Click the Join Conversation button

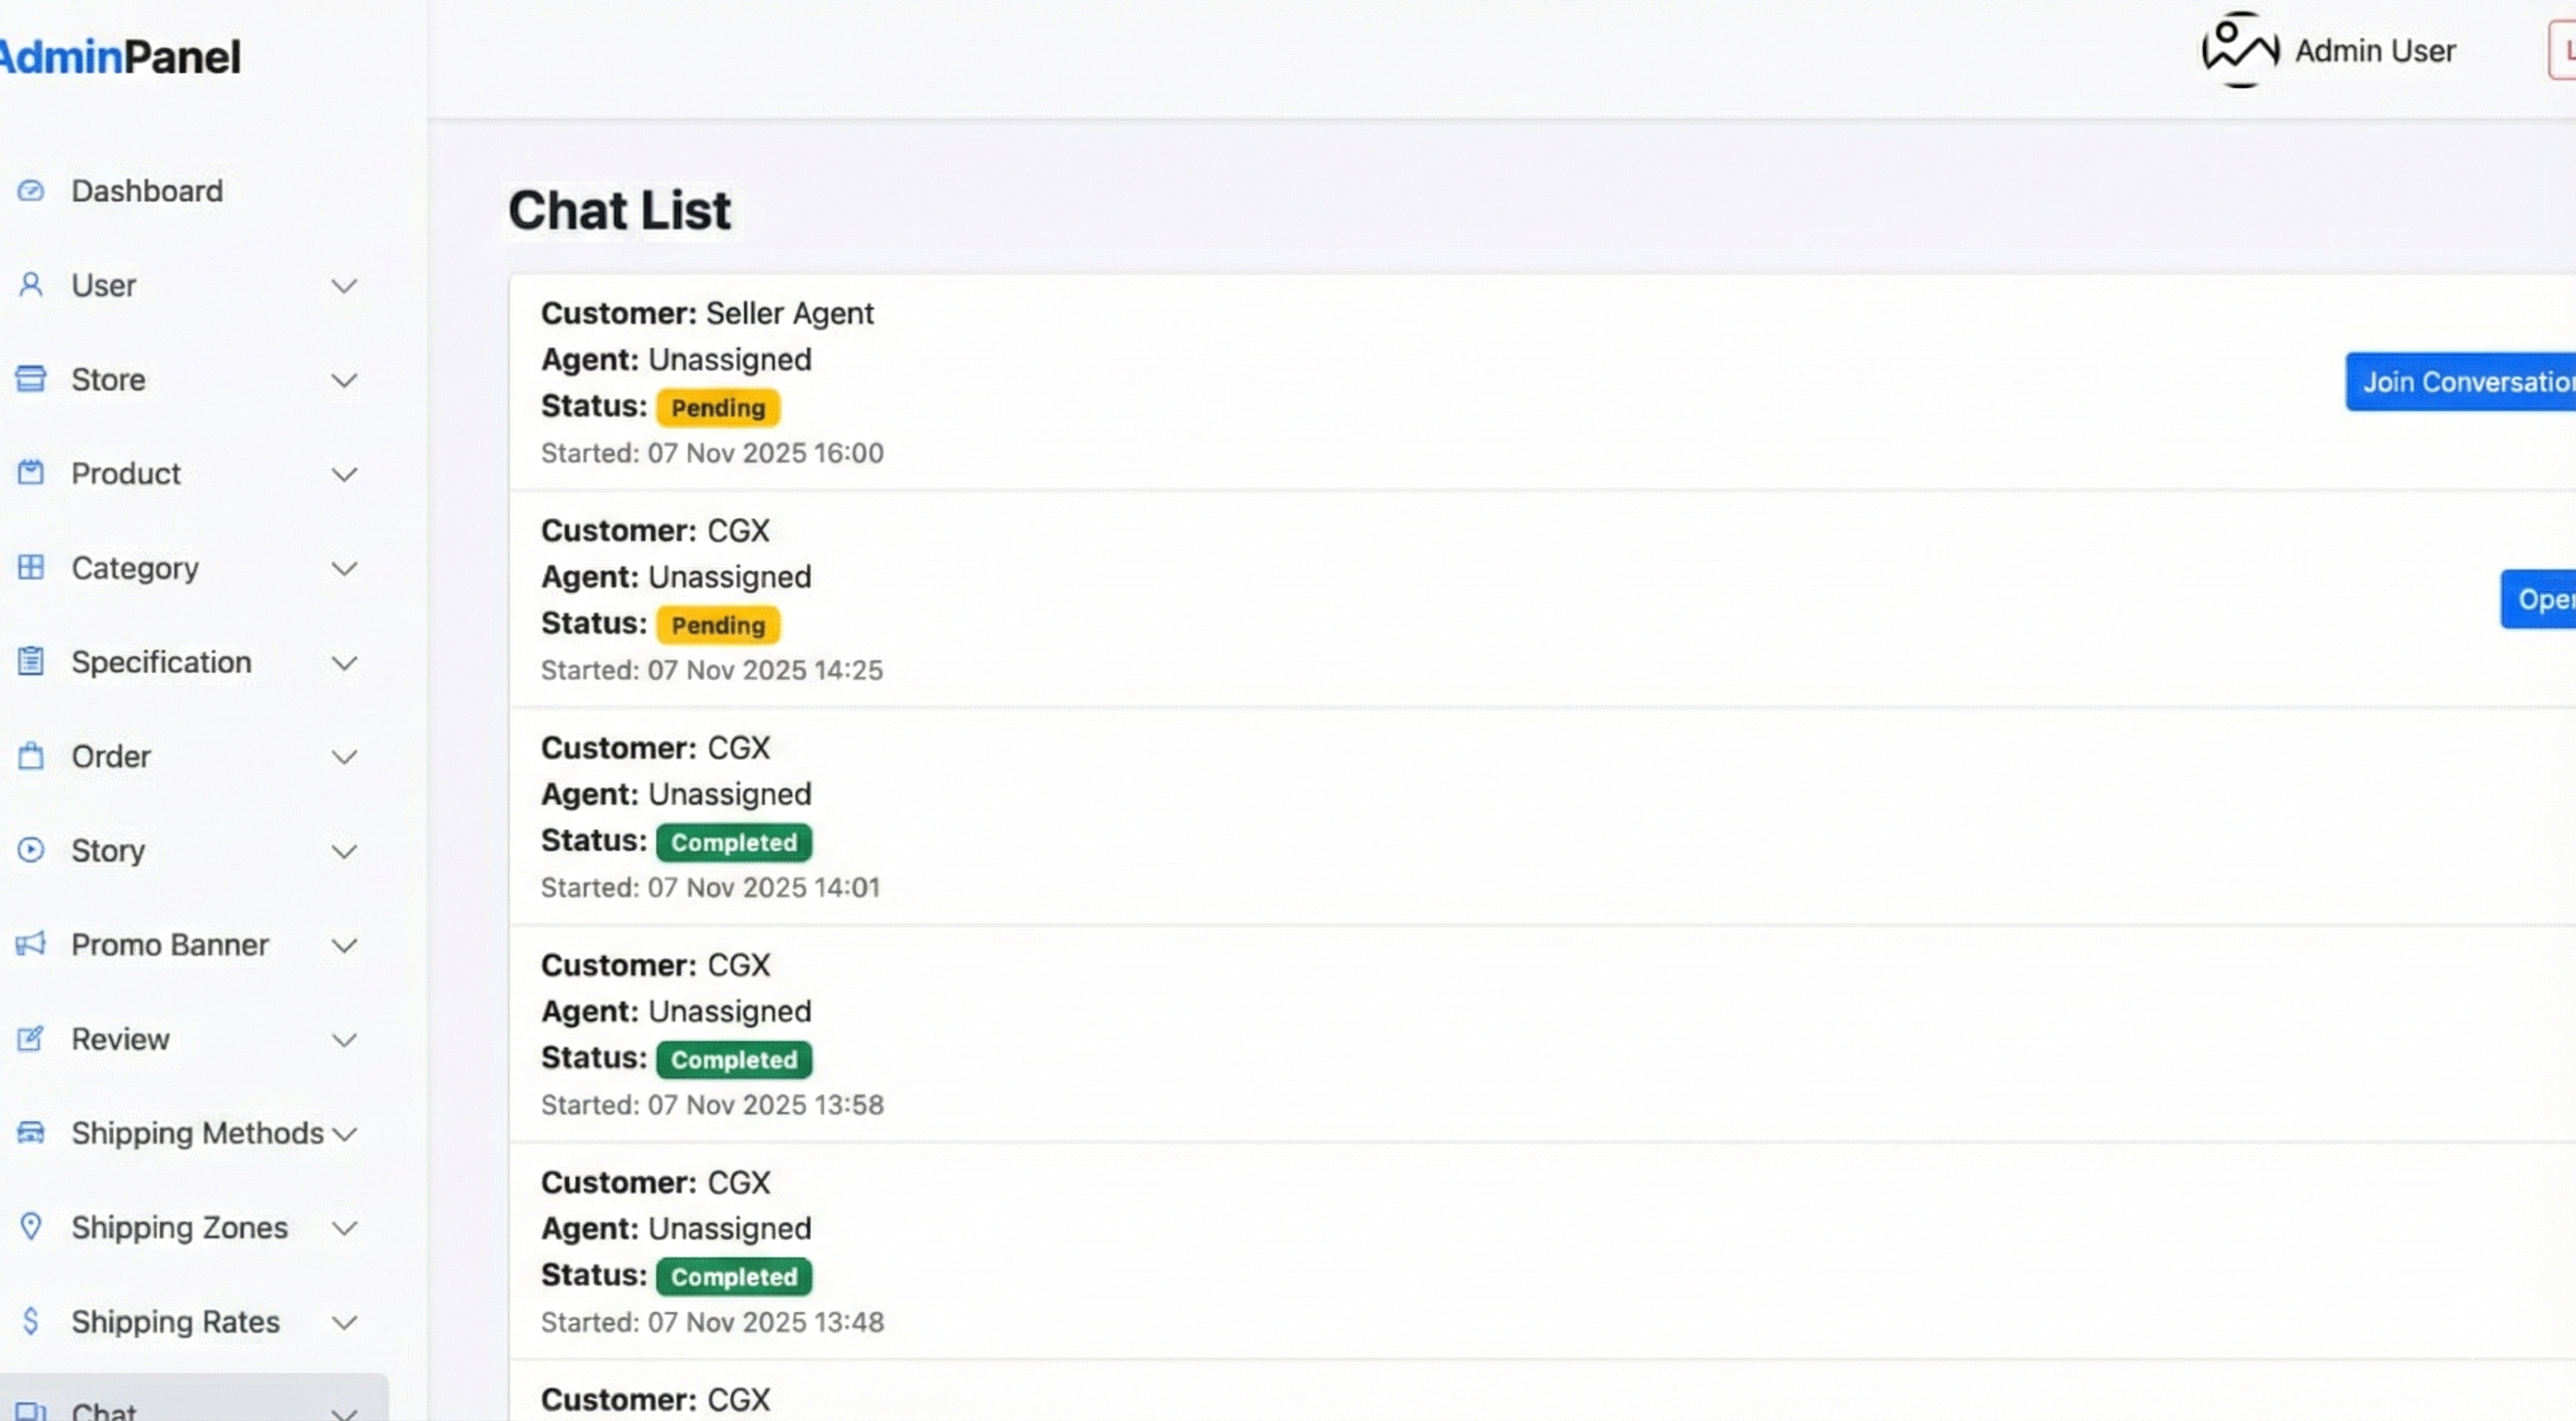coord(2461,381)
